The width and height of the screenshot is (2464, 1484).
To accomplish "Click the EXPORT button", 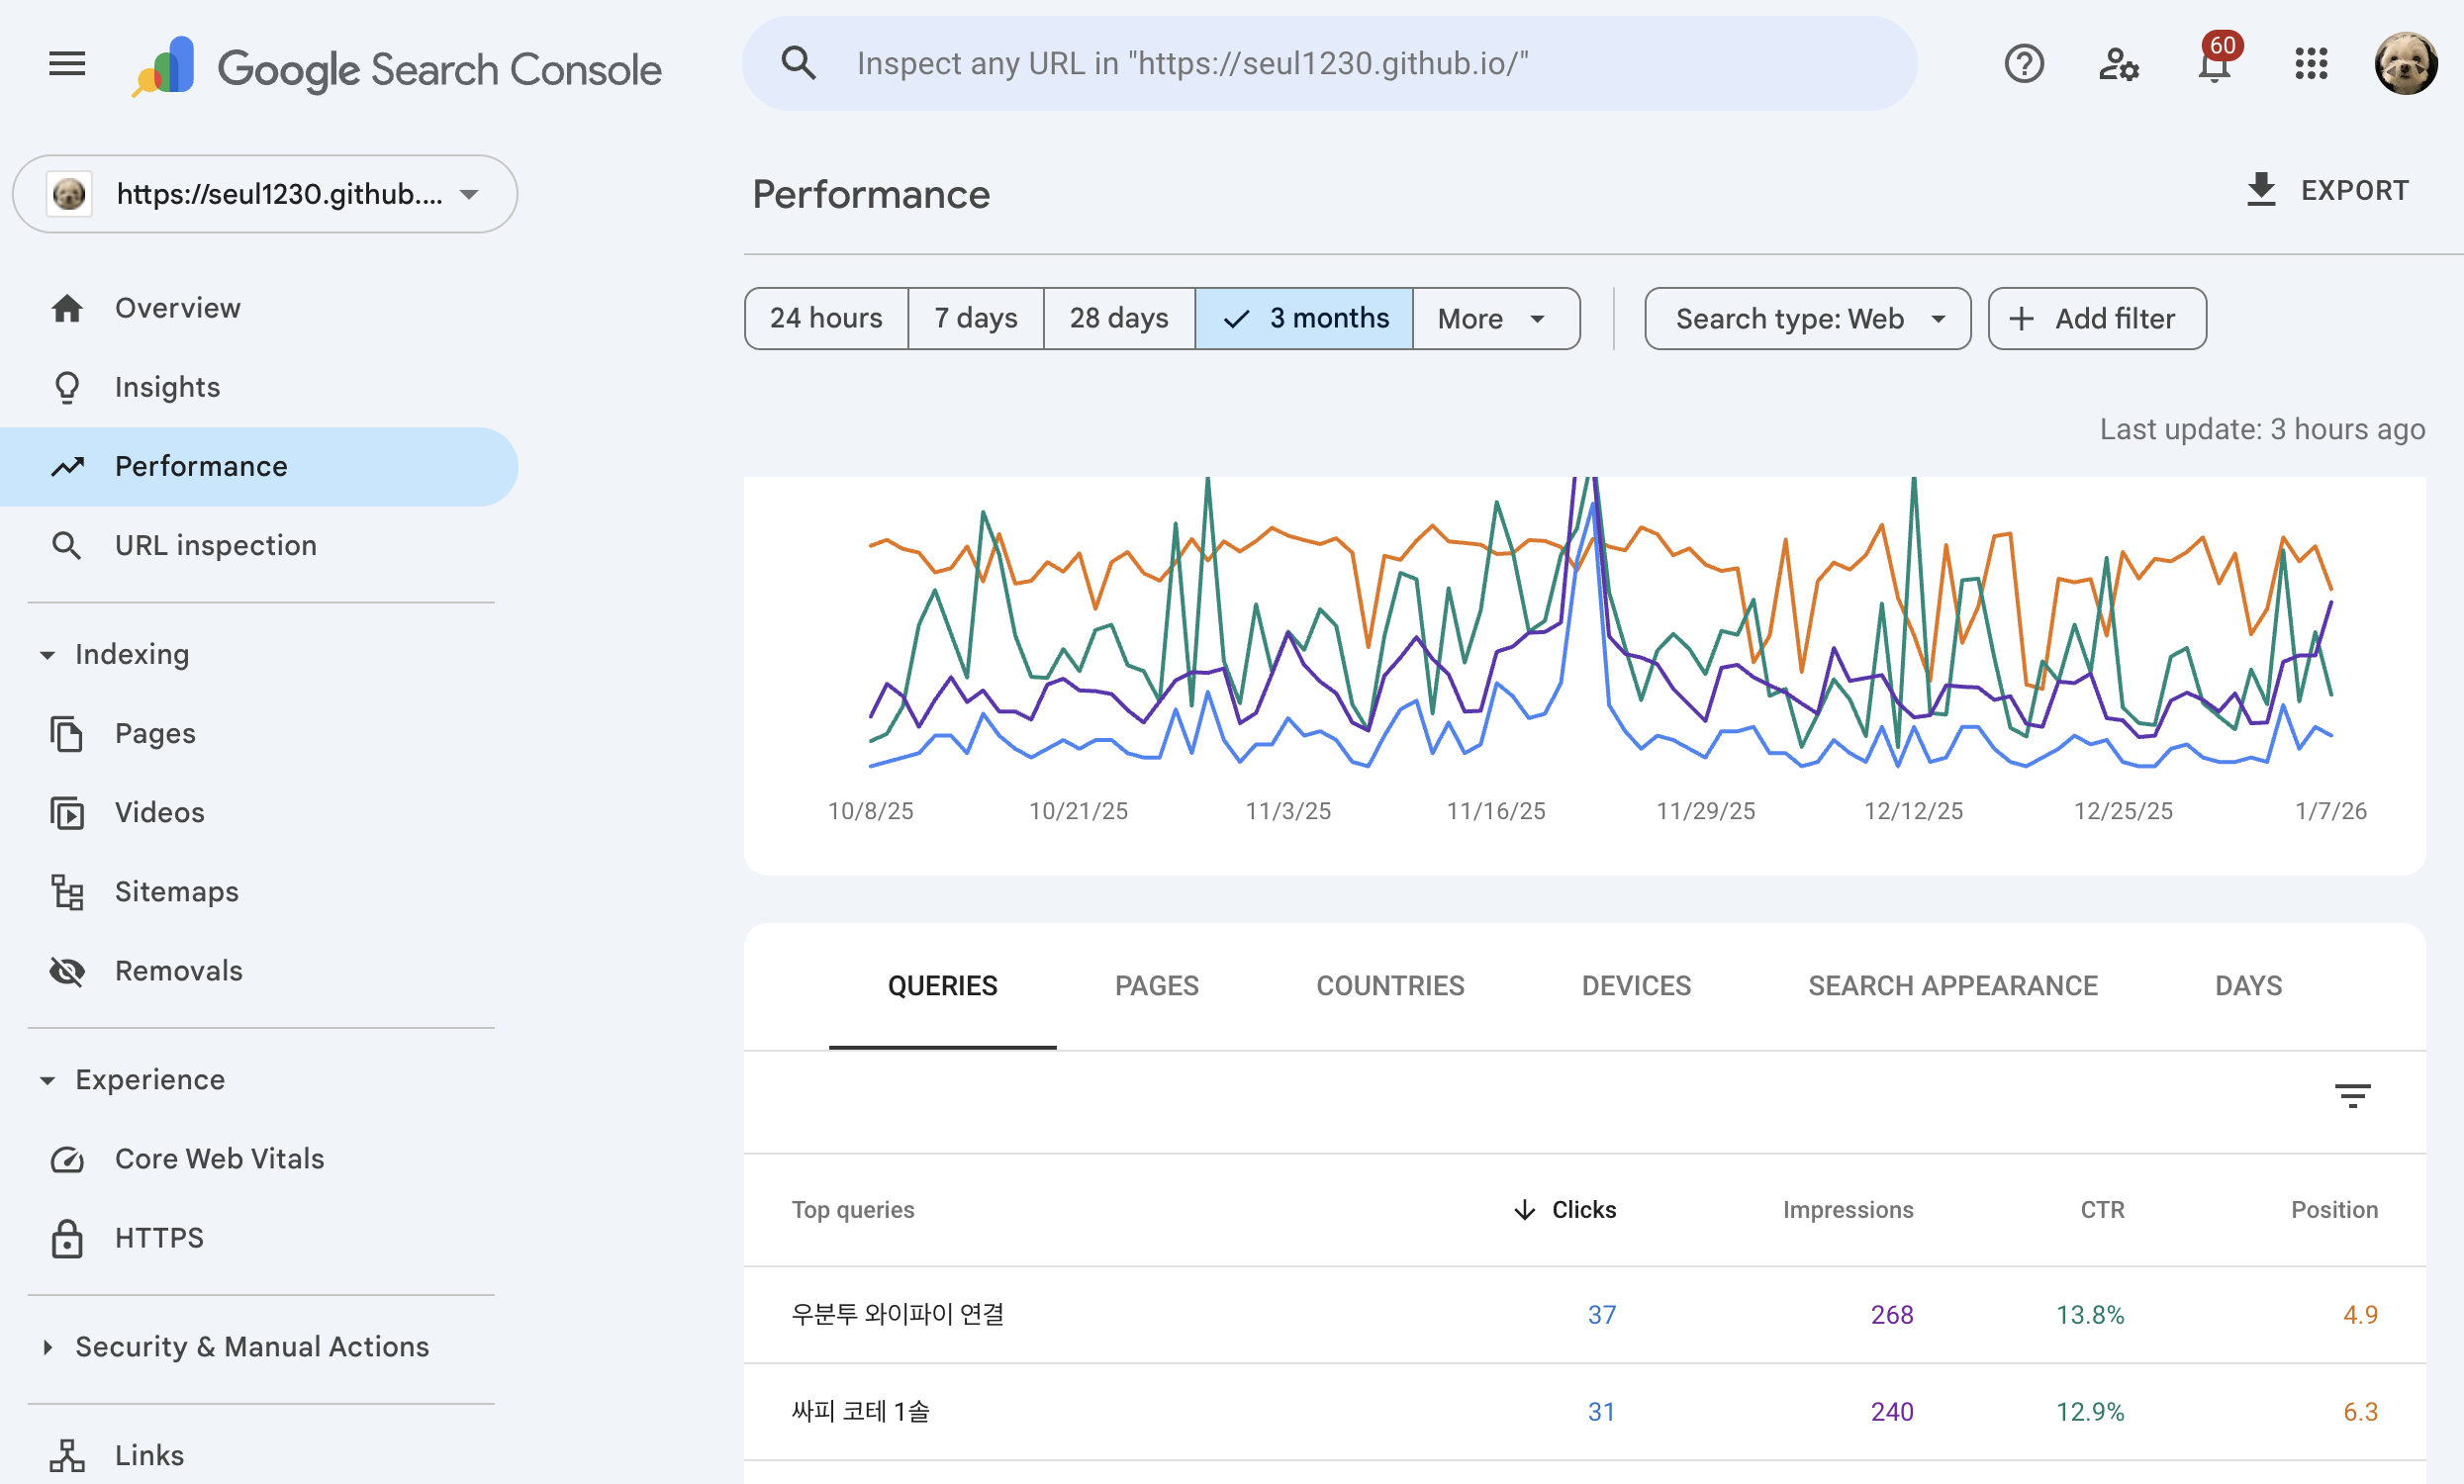I will (x=2327, y=190).
